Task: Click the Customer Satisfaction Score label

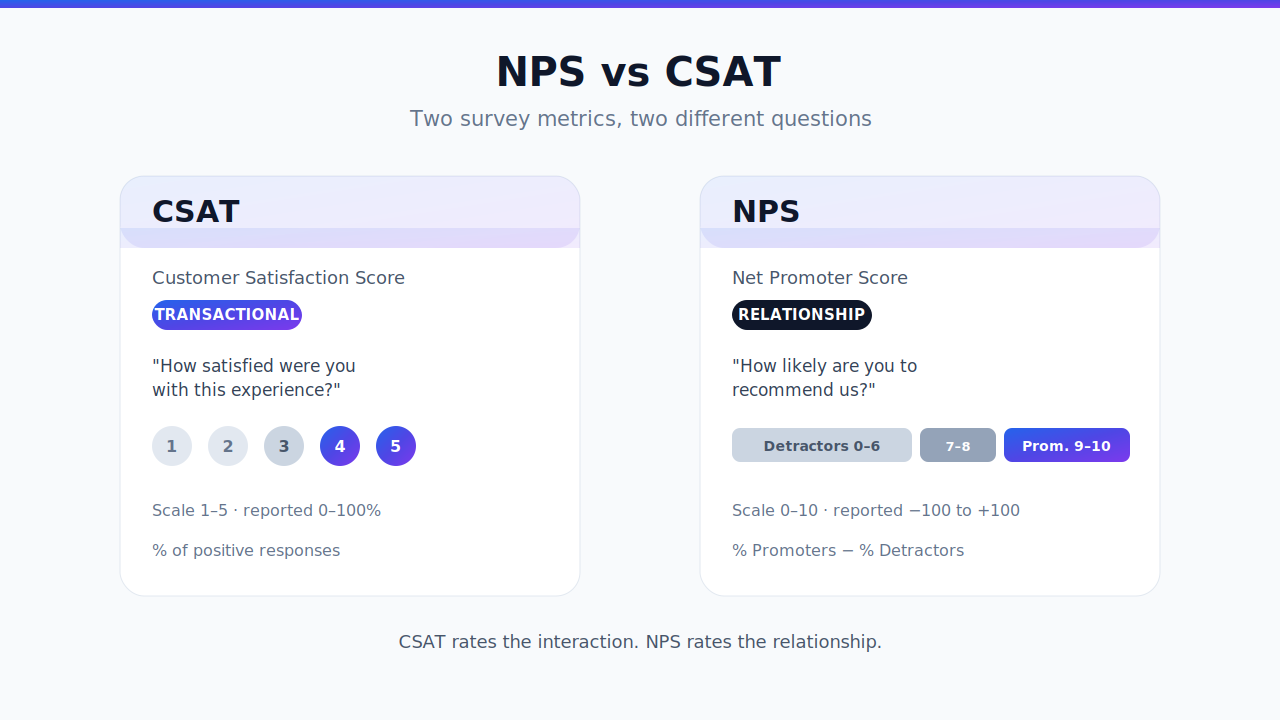Action: click(279, 278)
